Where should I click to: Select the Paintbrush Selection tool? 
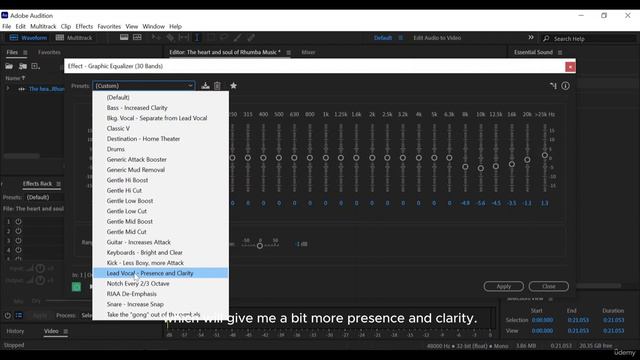[238, 38]
